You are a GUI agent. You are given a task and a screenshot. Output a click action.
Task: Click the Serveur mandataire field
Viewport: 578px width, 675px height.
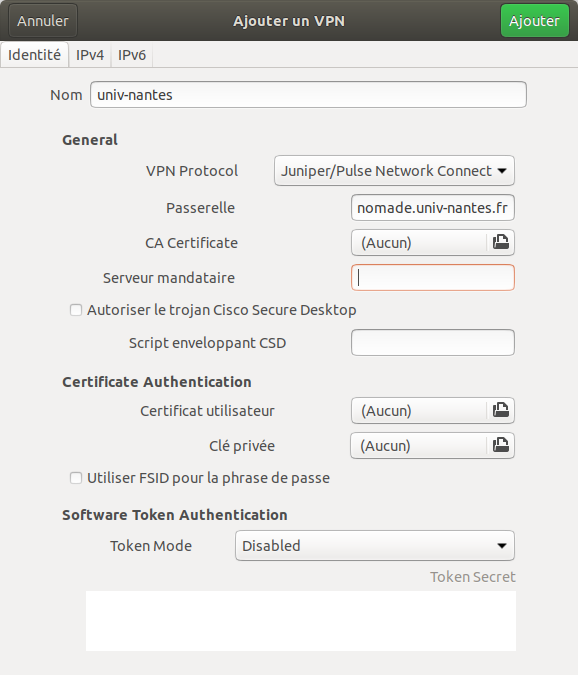click(x=433, y=278)
